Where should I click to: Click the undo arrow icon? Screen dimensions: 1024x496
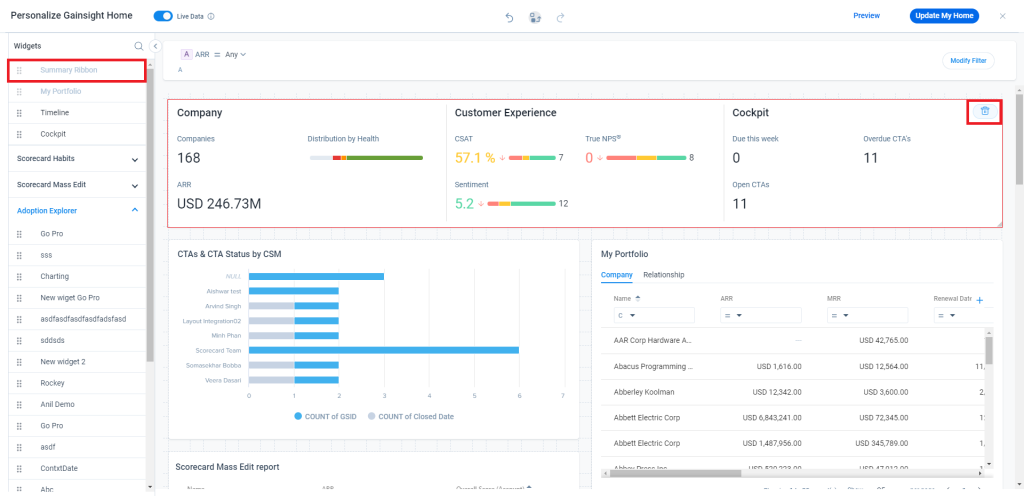[x=509, y=18]
